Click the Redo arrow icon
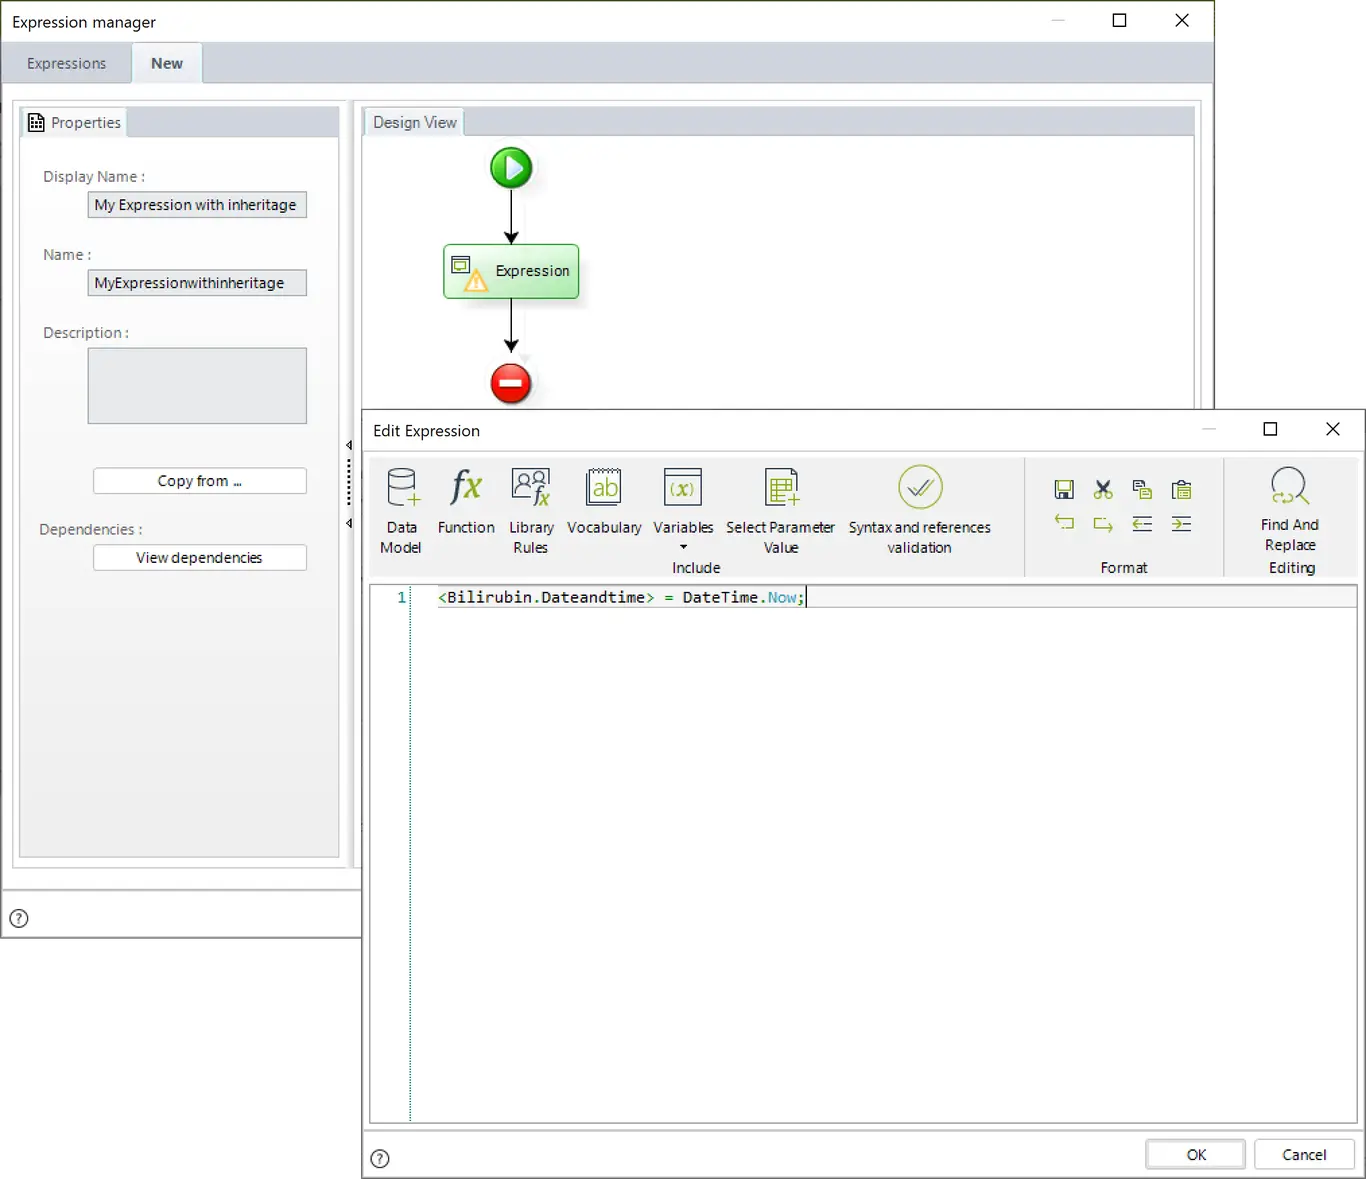The width and height of the screenshot is (1366, 1179). [1103, 523]
